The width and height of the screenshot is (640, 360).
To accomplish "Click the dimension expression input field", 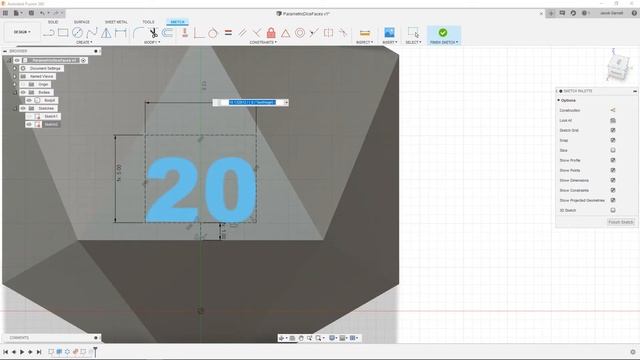I will click(252, 102).
